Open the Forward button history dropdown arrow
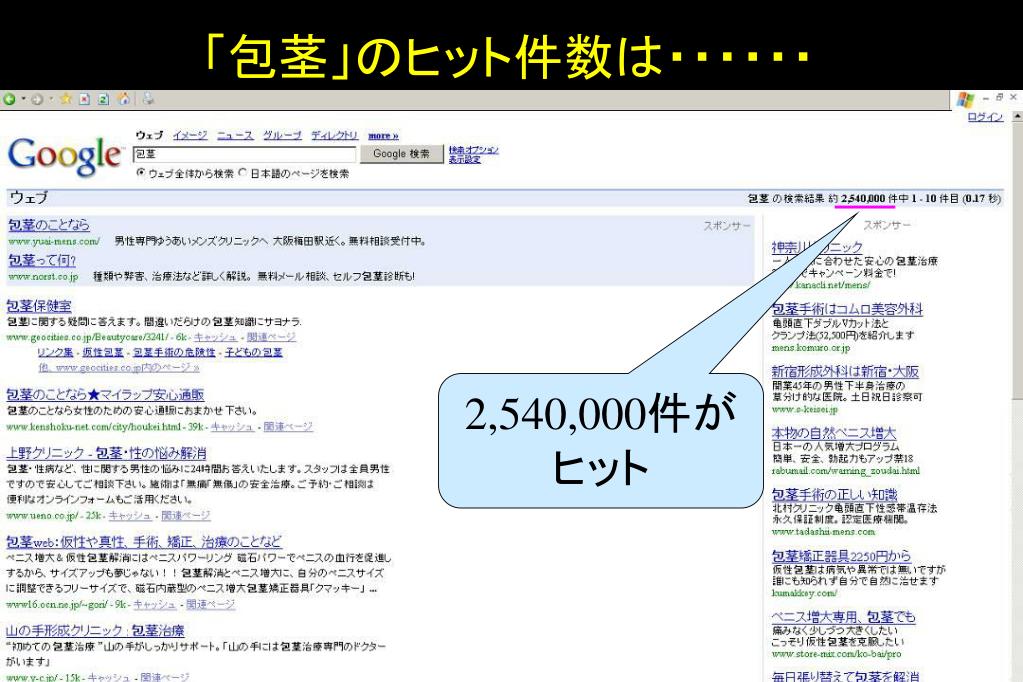1023x682 pixels. [51, 99]
